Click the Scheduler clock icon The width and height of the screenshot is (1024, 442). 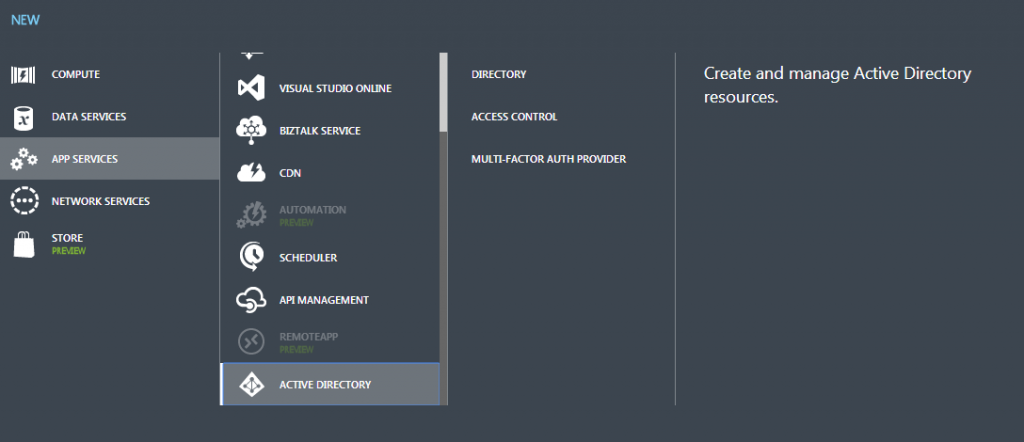251,257
